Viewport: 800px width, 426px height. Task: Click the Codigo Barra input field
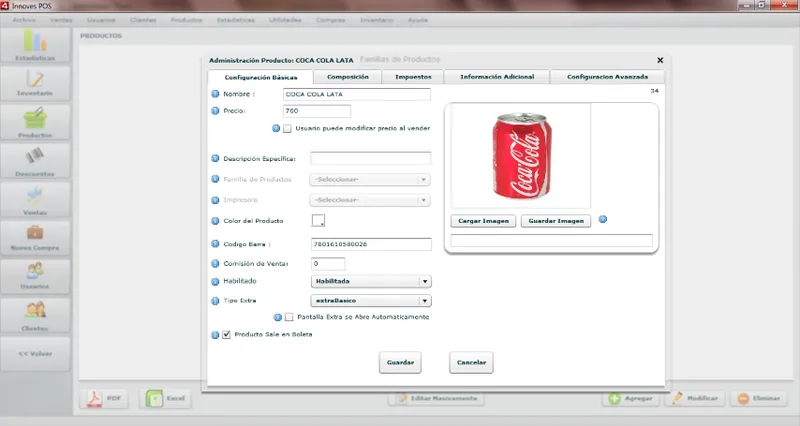371,244
